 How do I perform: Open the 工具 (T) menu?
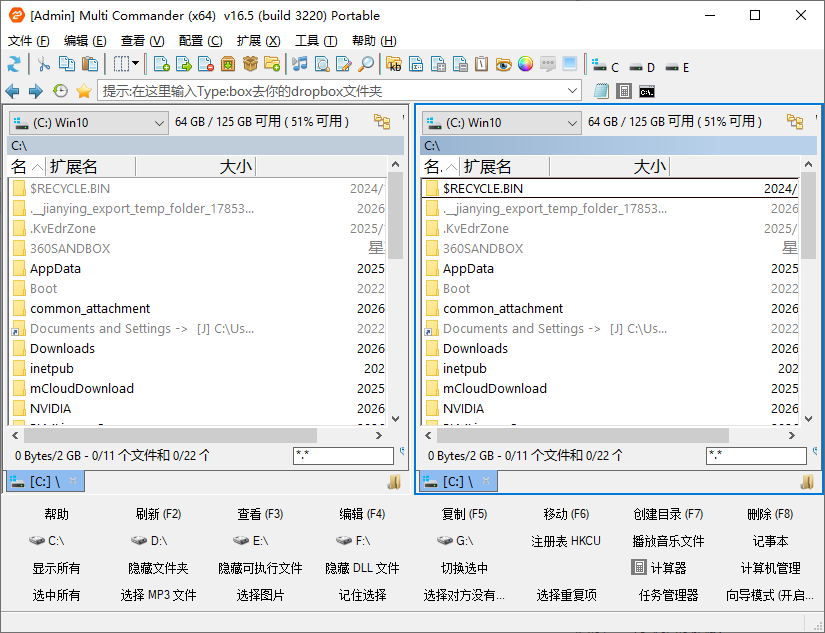point(316,41)
